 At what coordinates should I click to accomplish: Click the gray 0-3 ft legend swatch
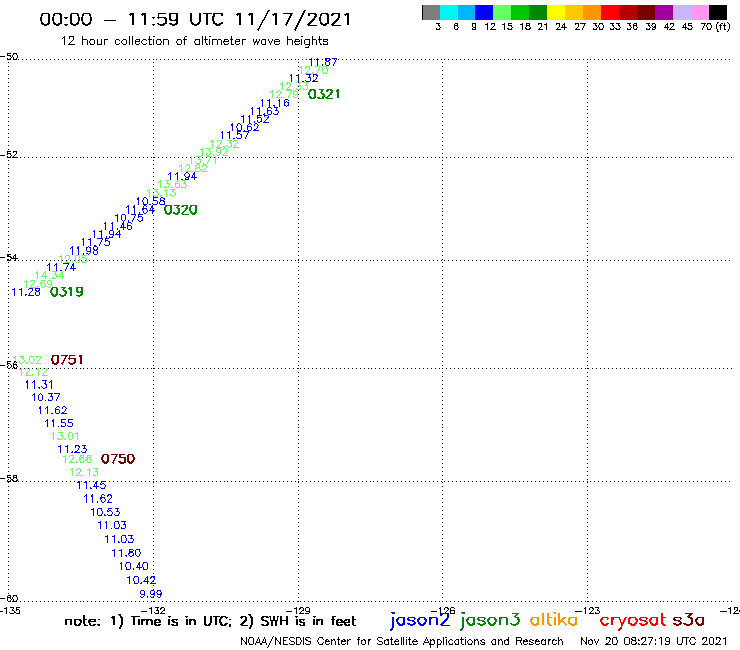point(431,12)
